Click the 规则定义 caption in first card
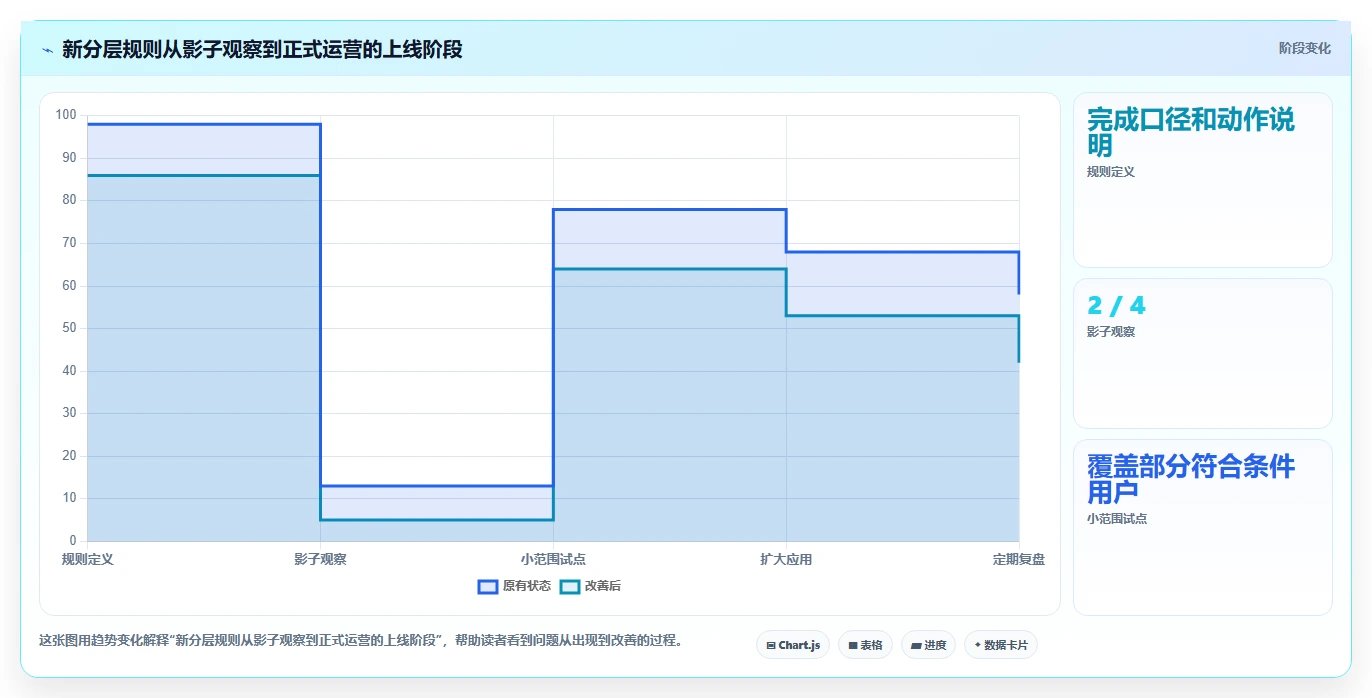The height and width of the screenshot is (698, 1372). (1111, 172)
